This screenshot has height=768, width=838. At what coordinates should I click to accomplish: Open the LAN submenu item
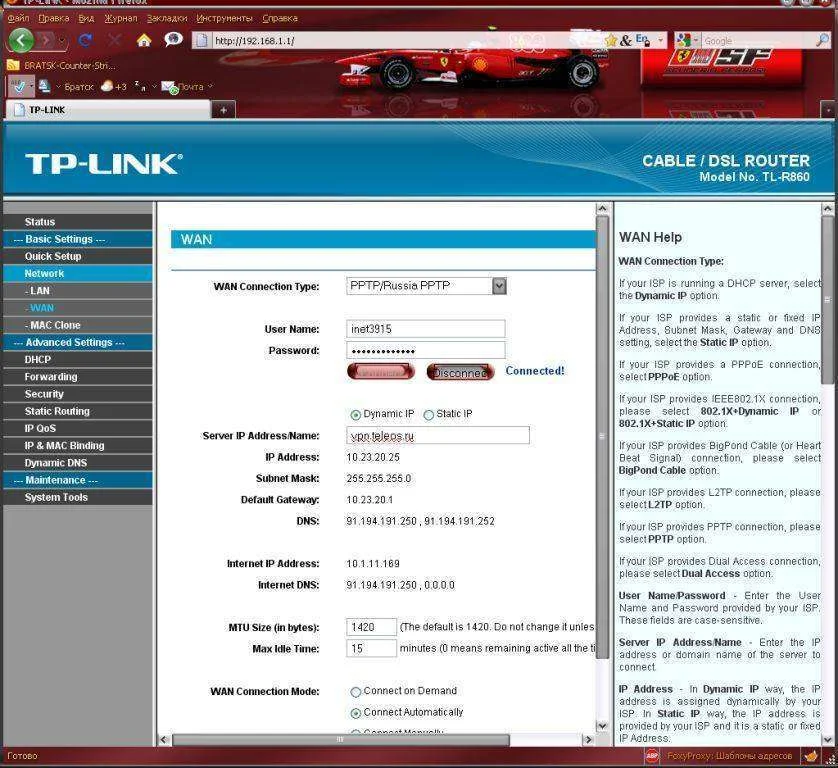(x=77, y=290)
